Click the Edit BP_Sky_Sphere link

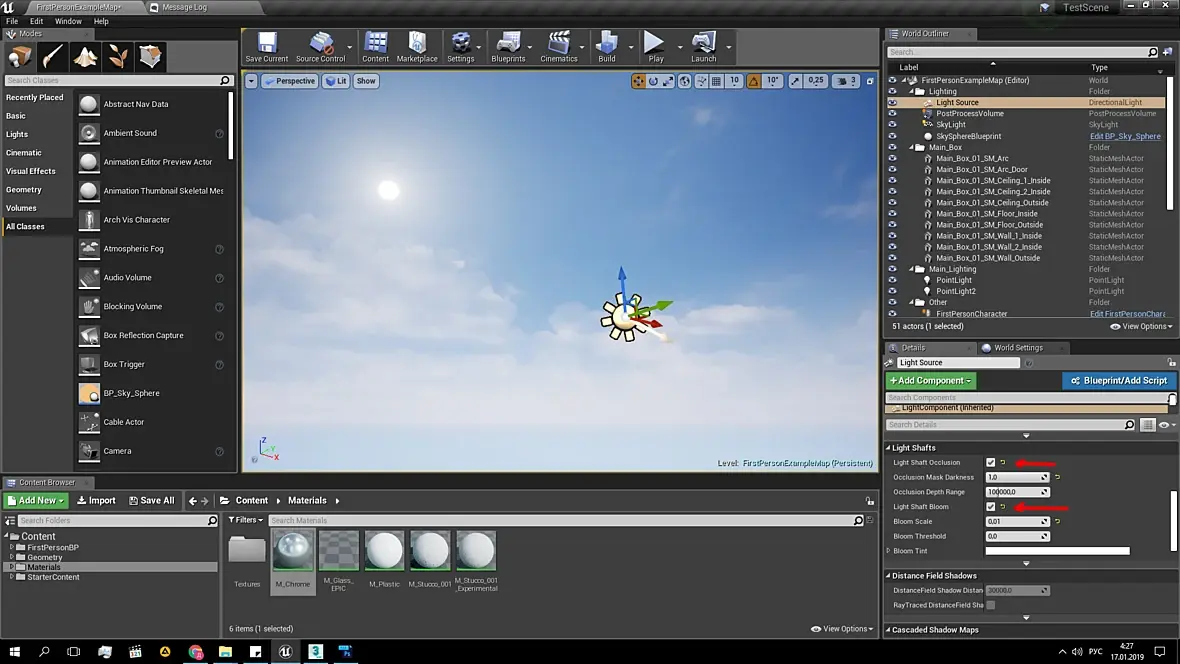click(x=1125, y=136)
